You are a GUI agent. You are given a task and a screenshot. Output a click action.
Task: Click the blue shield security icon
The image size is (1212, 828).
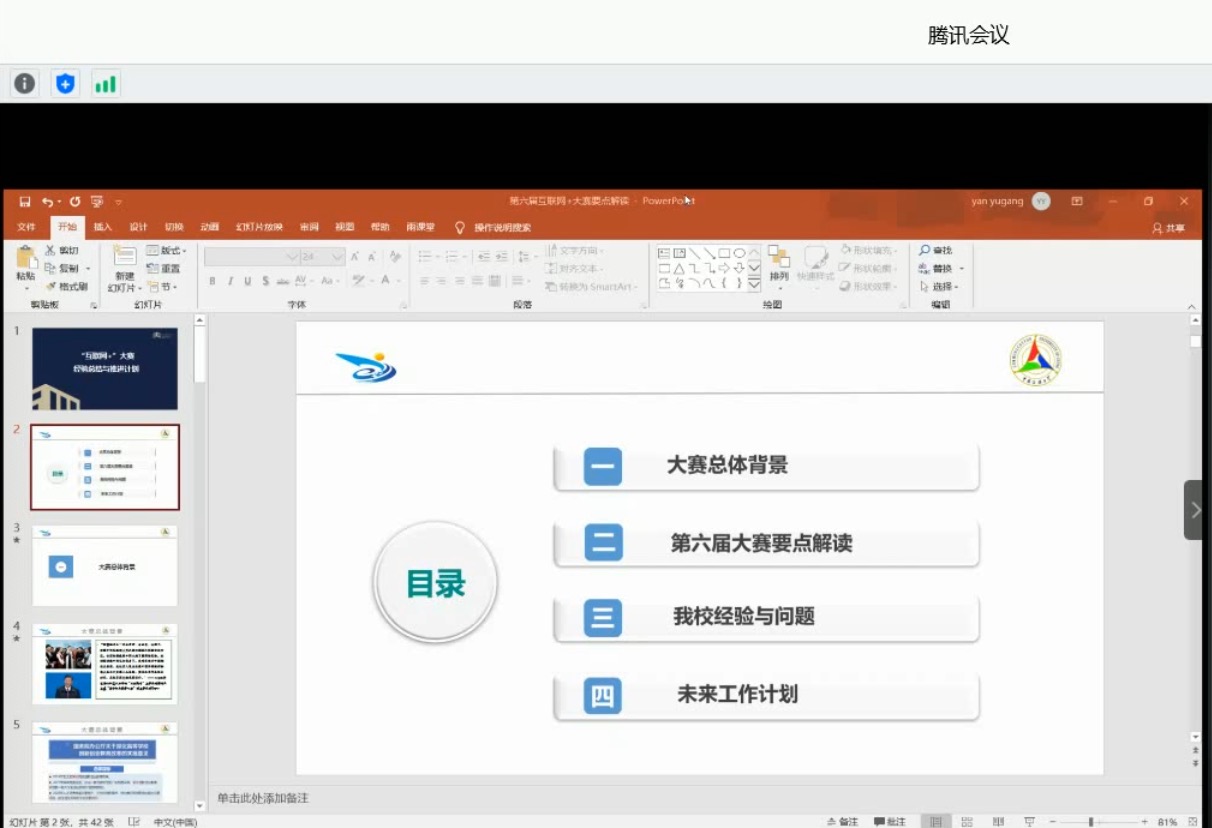65,84
